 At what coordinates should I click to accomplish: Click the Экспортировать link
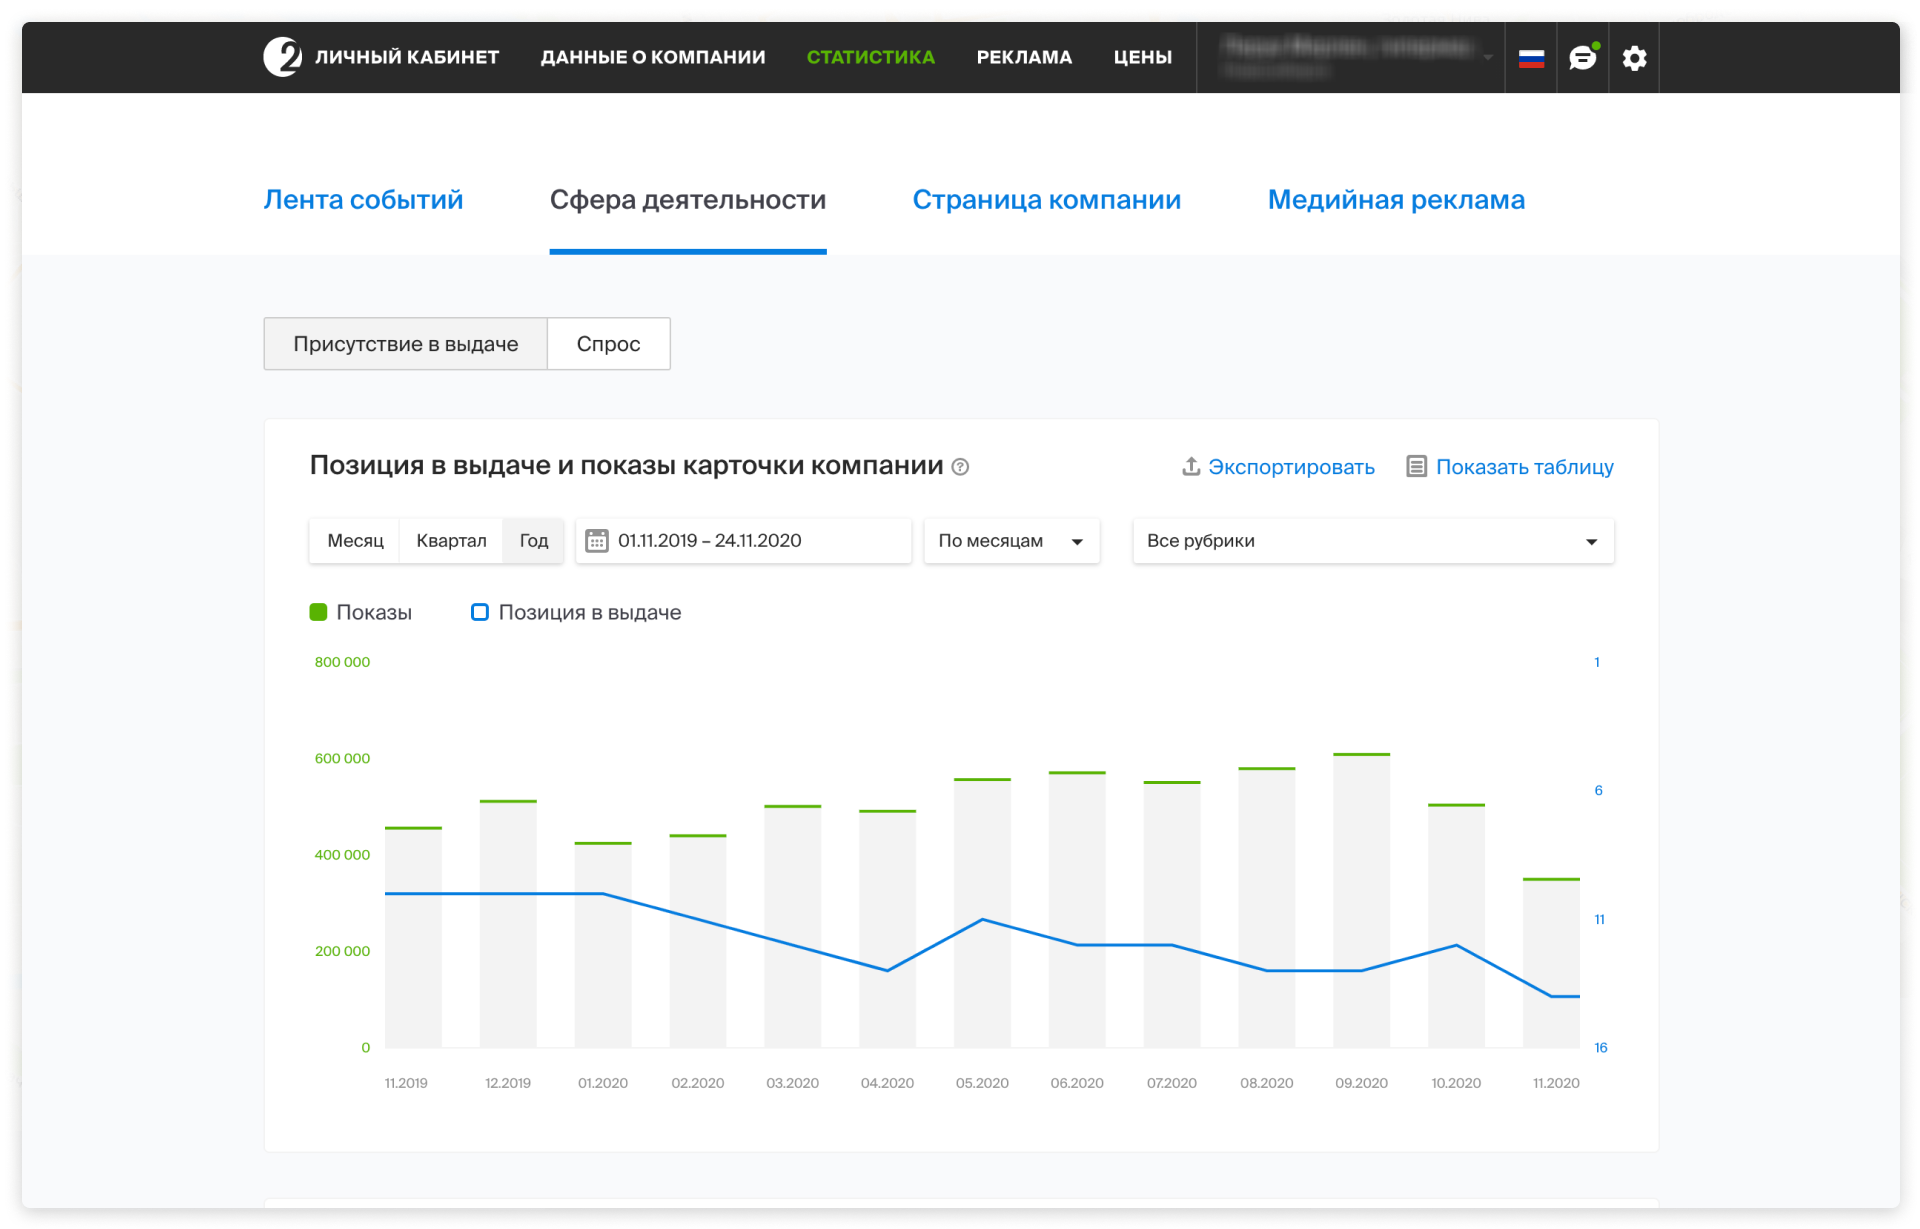1290,467
